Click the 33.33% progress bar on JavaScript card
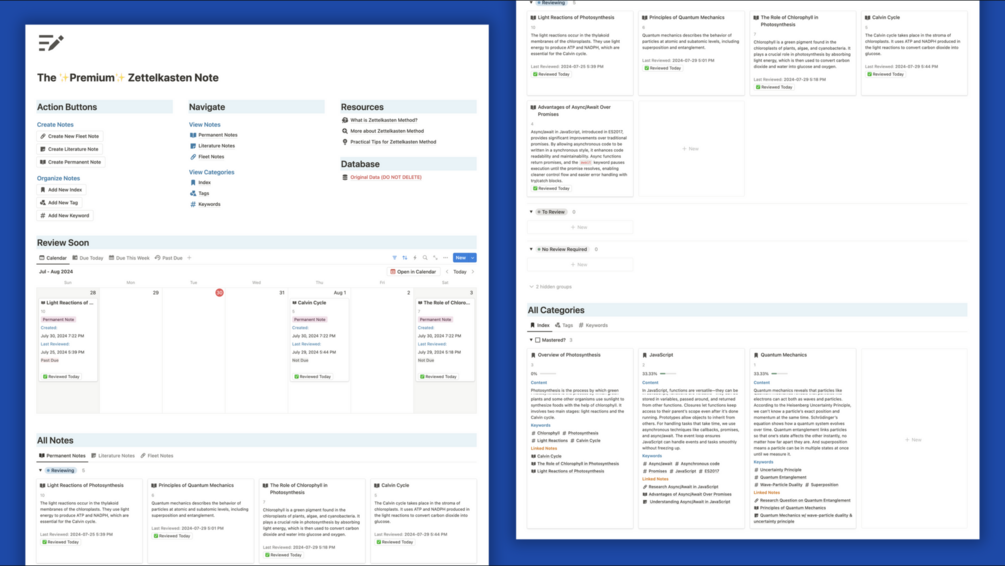Viewport: 1005px width, 566px height. pyautogui.click(x=668, y=374)
